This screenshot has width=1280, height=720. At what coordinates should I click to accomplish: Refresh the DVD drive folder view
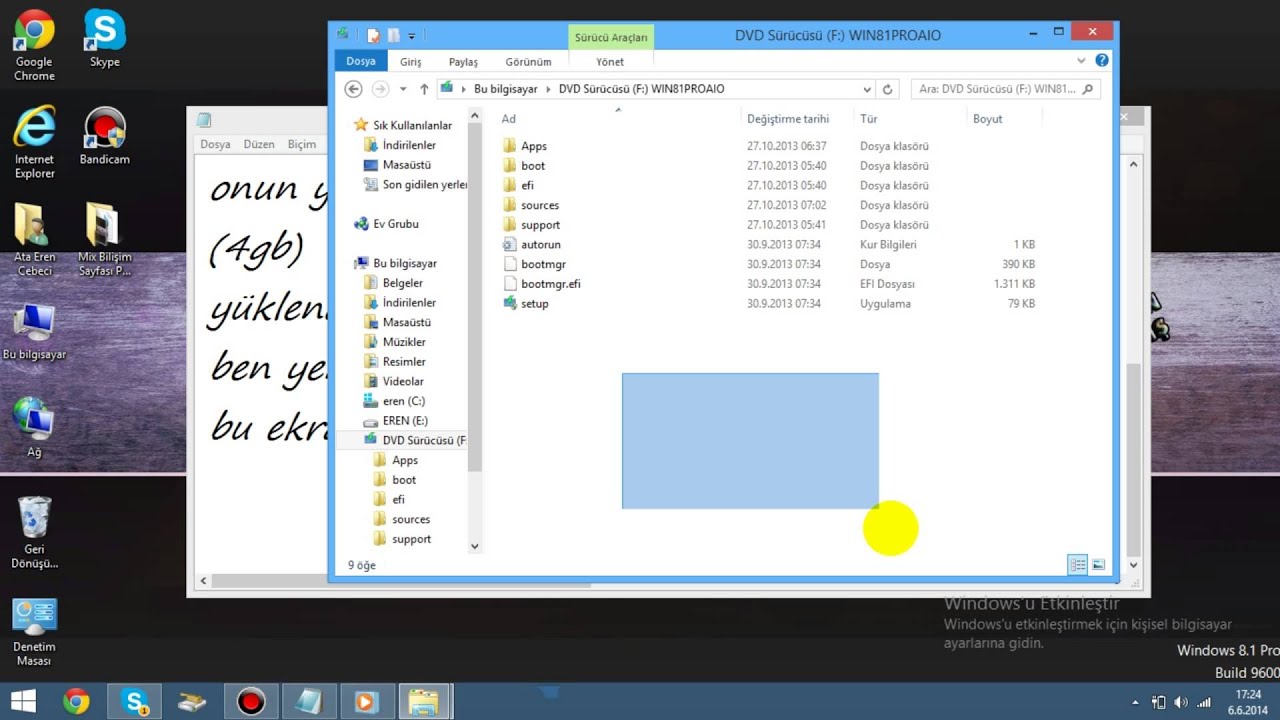pos(888,89)
